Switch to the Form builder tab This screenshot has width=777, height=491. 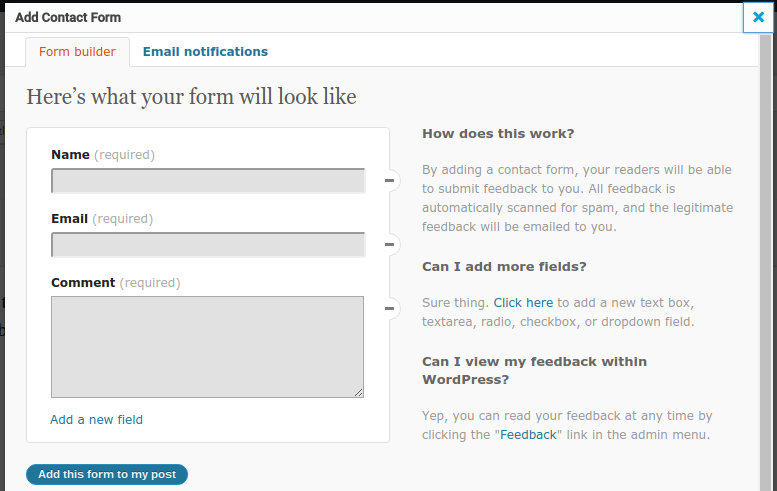click(77, 52)
